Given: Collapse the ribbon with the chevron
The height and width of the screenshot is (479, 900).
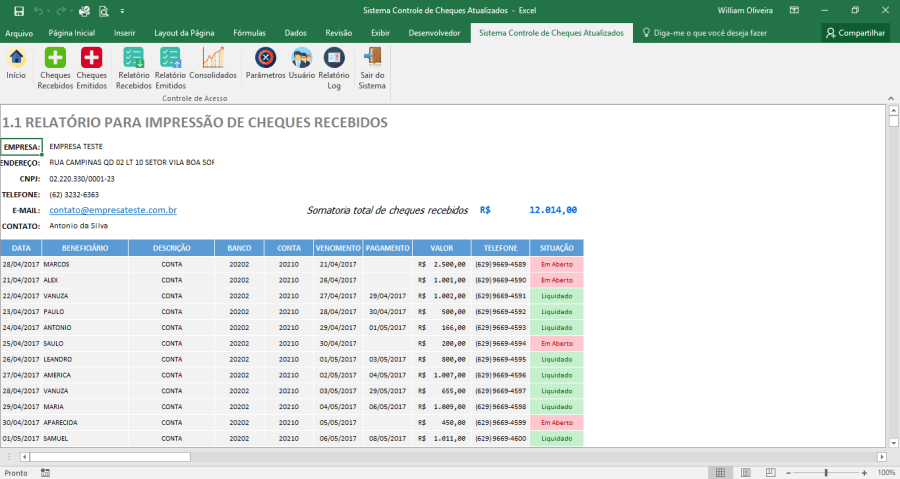Looking at the screenshot, I should [891, 98].
